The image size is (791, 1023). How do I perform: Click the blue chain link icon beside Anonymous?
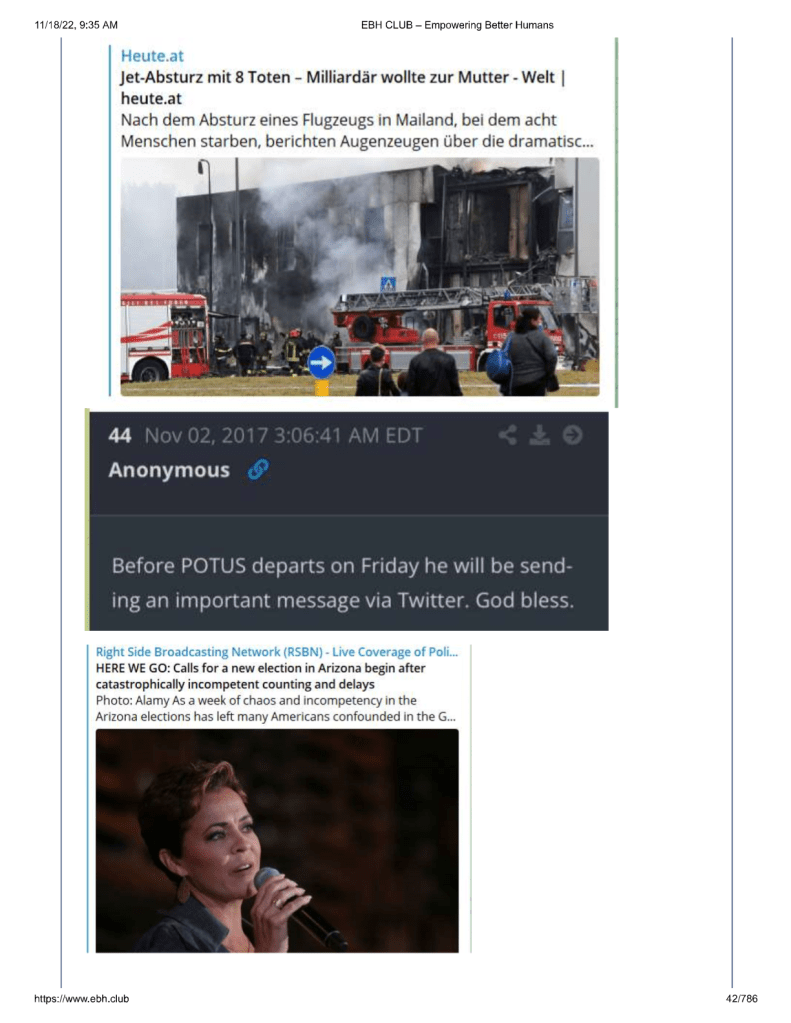click(x=258, y=469)
